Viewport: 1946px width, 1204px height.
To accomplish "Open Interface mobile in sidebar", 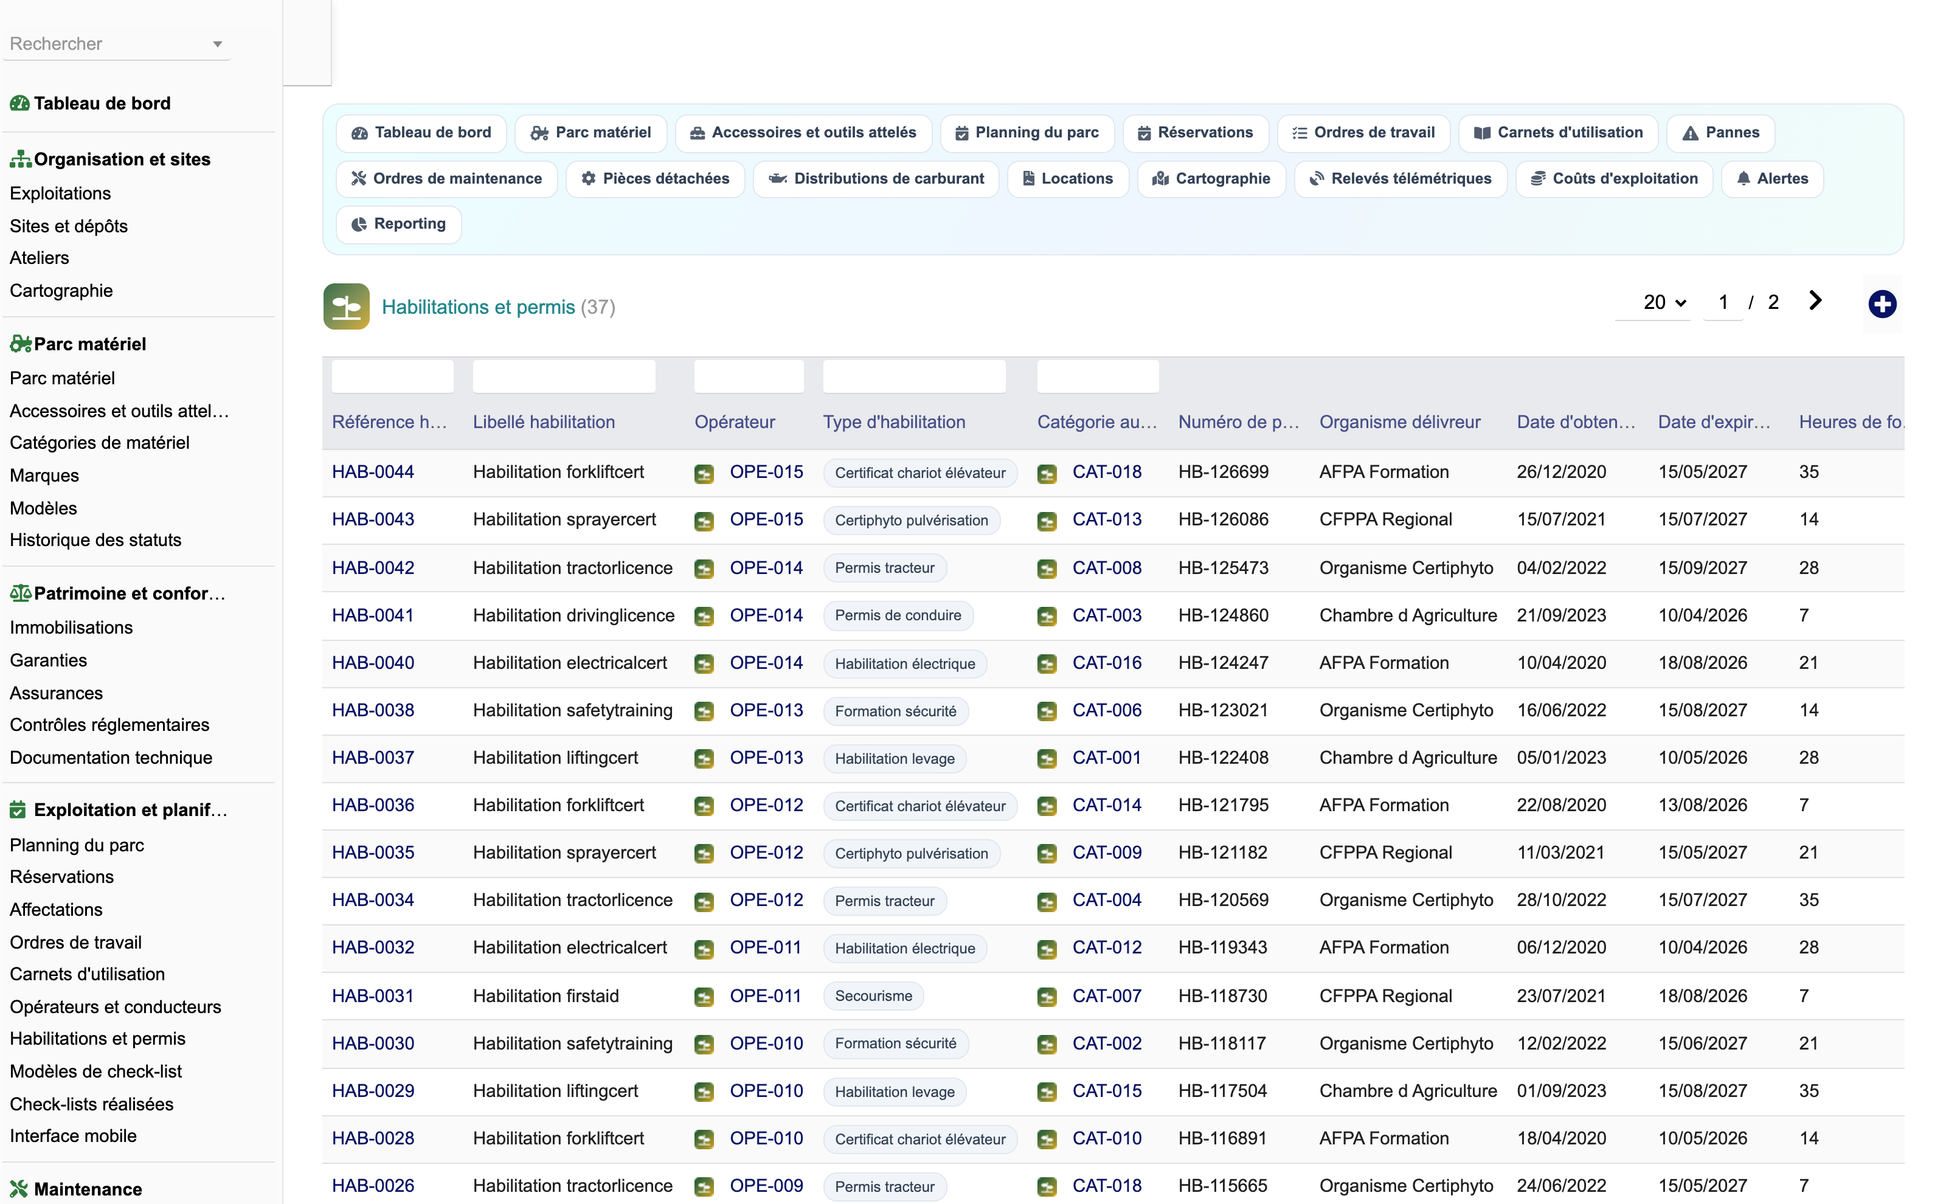I will [x=73, y=1136].
